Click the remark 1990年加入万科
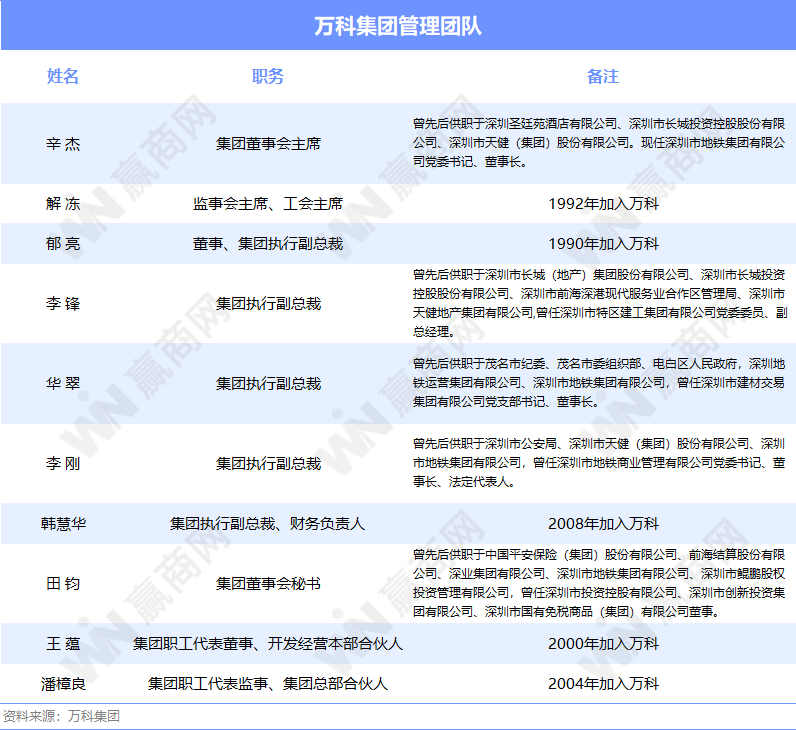Image resolution: width=796 pixels, height=730 pixels. (x=603, y=244)
